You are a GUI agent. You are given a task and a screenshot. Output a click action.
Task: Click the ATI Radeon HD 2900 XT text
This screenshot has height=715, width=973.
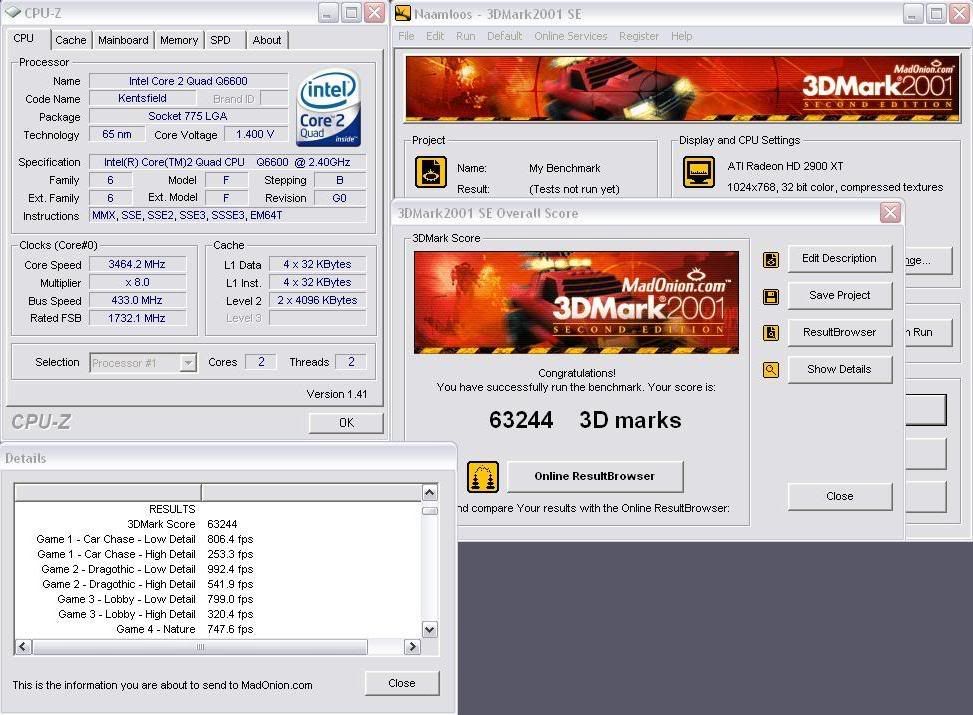pyautogui.click(x=785, y=166)
